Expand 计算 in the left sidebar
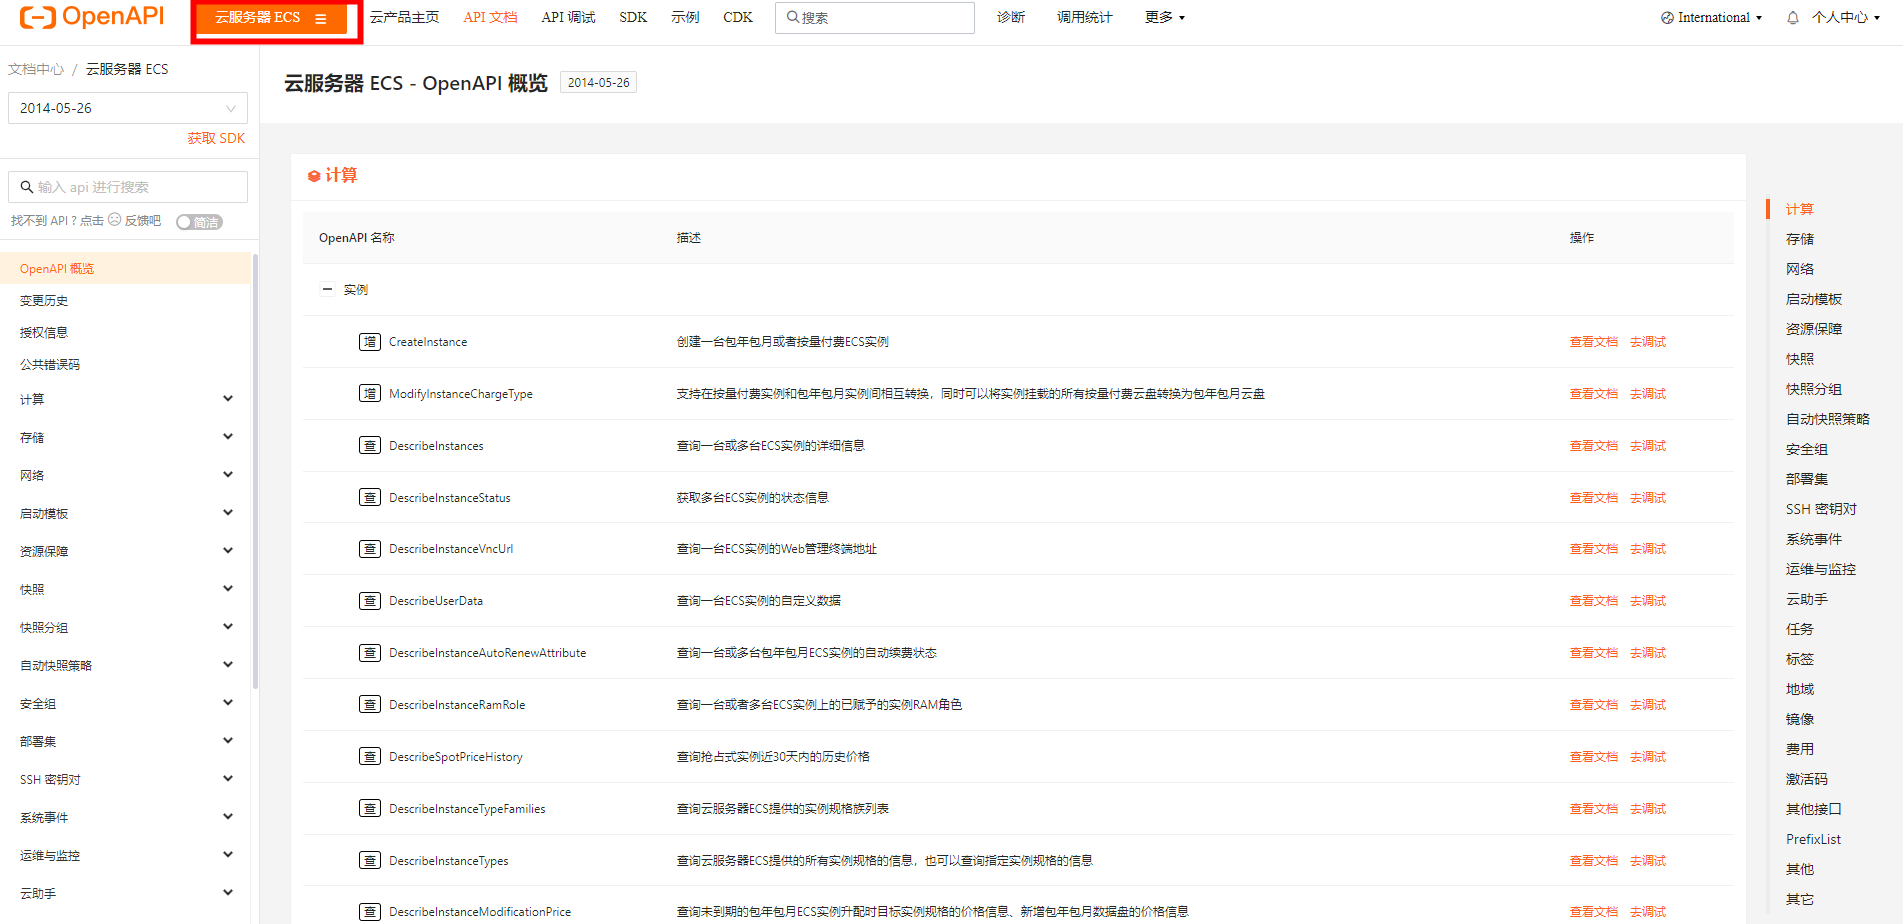 coord(228,399)
